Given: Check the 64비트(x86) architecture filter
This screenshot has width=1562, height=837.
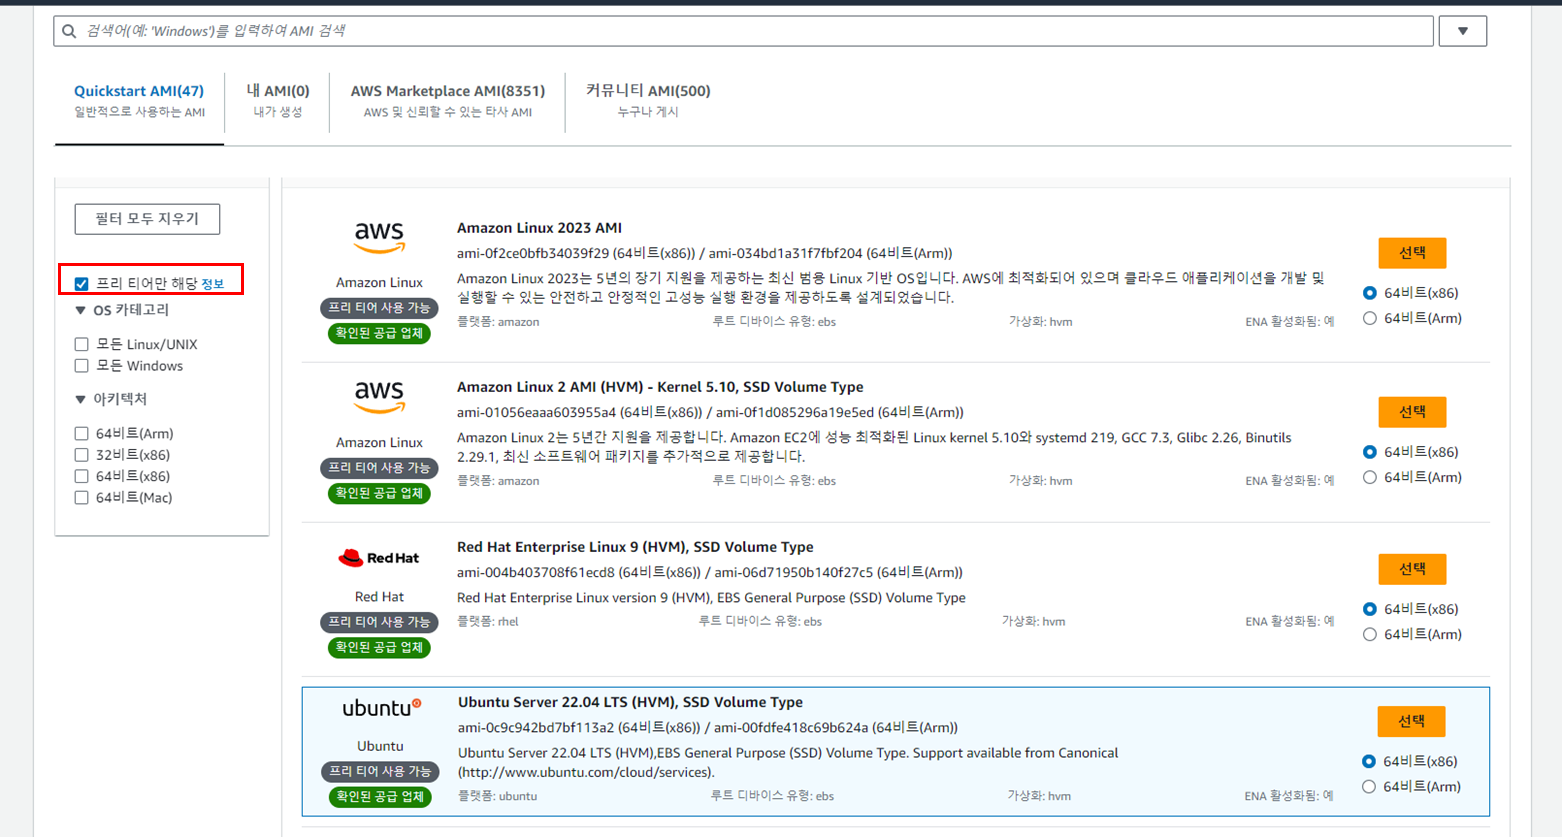Looking at the screenshot, I should (x=82, y=476).
